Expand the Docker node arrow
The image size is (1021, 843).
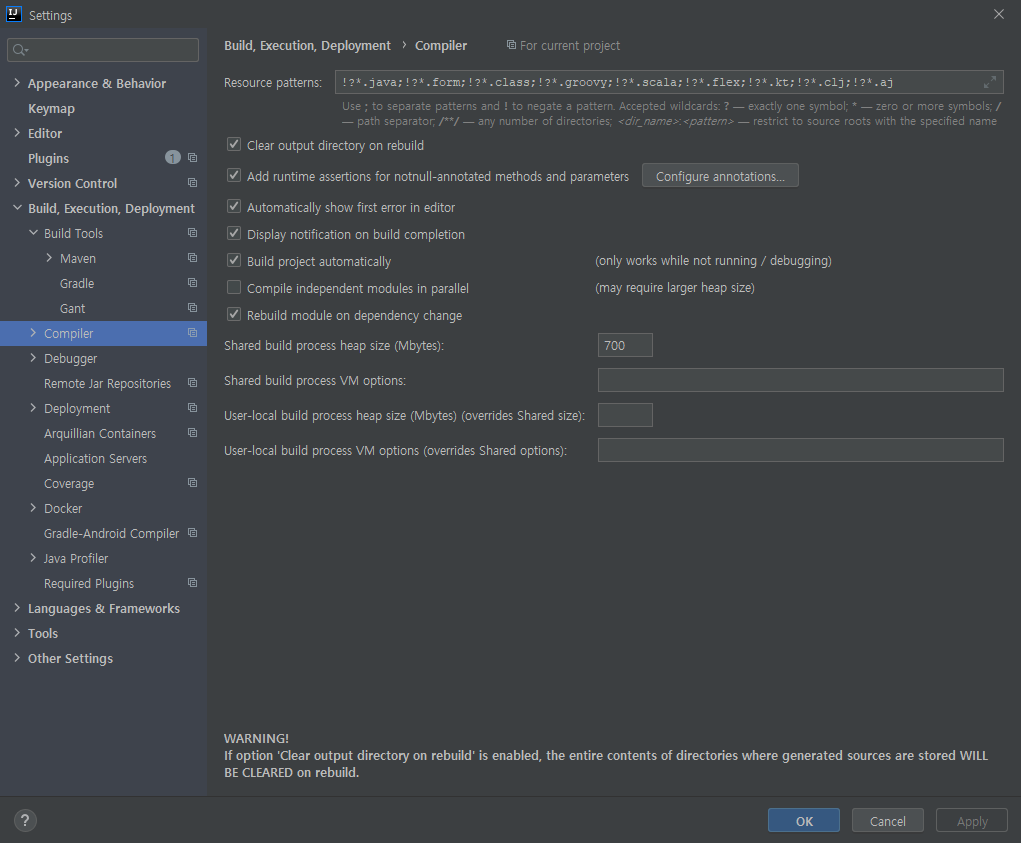[x=33, y=508]
